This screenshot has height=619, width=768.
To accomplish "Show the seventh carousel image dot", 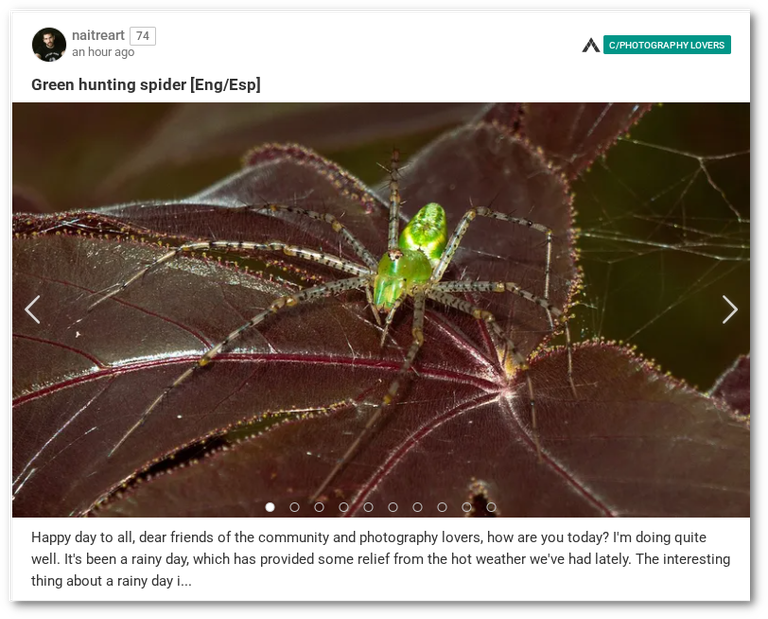I will click(x=417, y=507).
